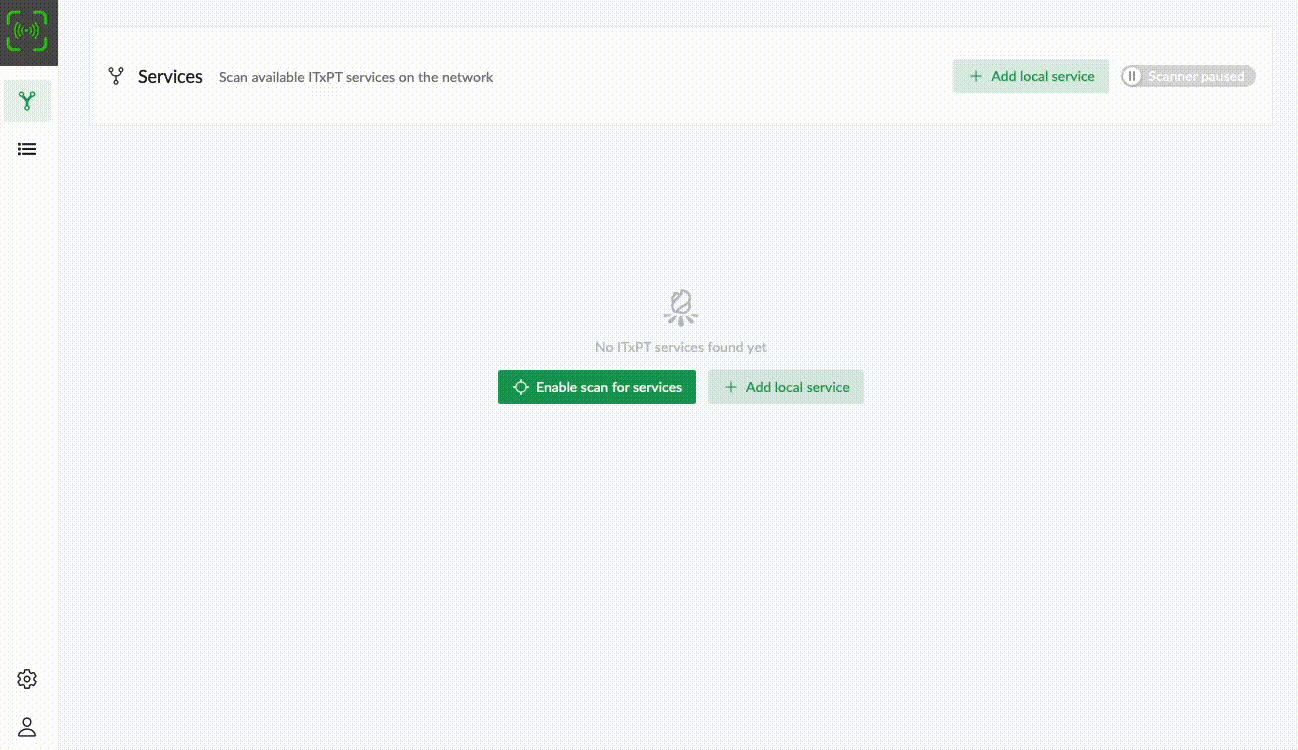Click the Services branch icon in header
1298x750 pixels.
click(x=116, y=76)
